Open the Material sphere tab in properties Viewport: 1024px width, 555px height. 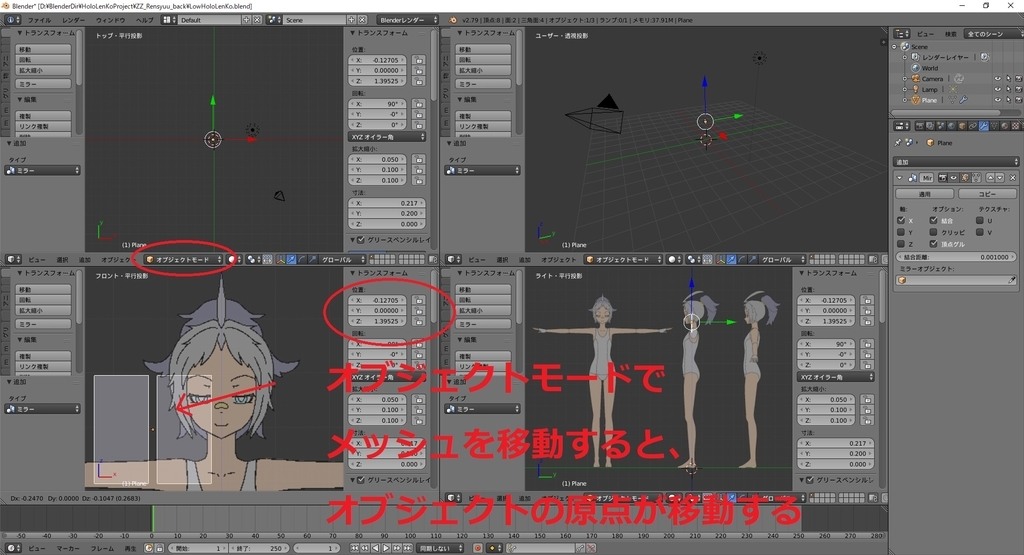(1004, 125)
